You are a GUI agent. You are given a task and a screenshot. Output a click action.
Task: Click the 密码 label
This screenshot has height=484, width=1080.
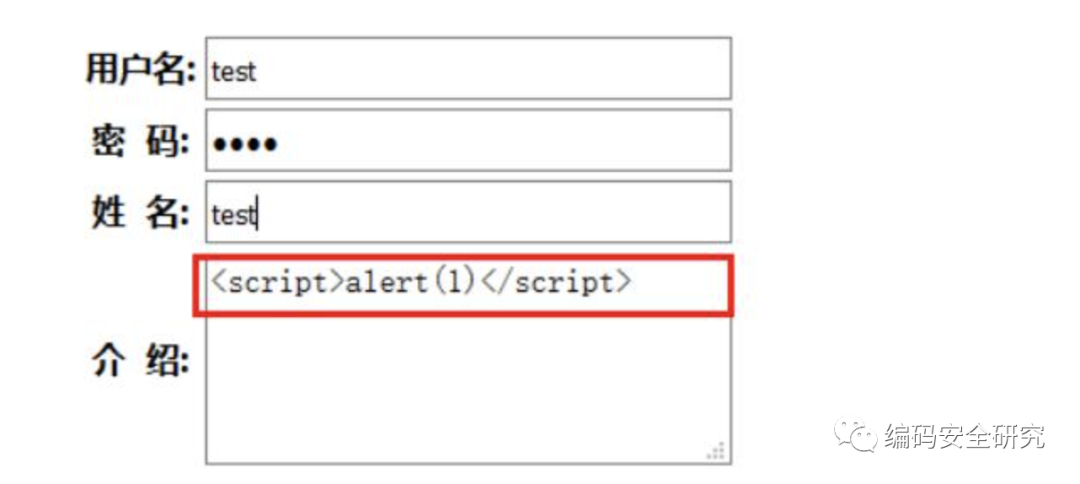(141, 142)
